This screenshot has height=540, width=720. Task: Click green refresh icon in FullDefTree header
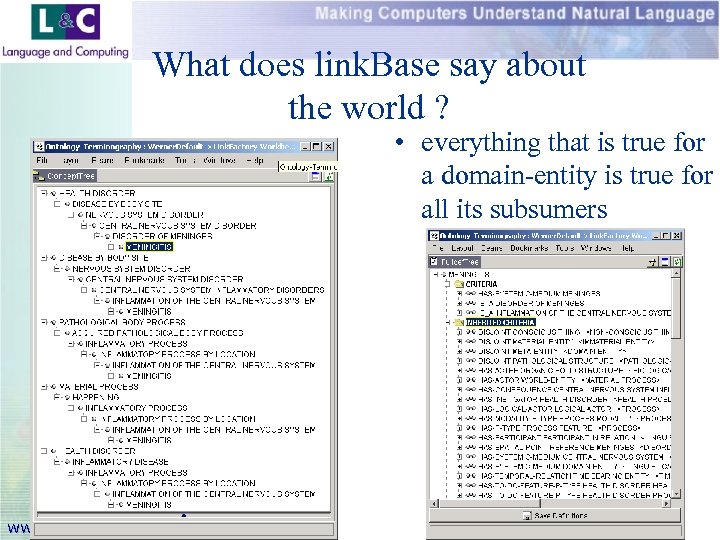[x=677, y=262]
